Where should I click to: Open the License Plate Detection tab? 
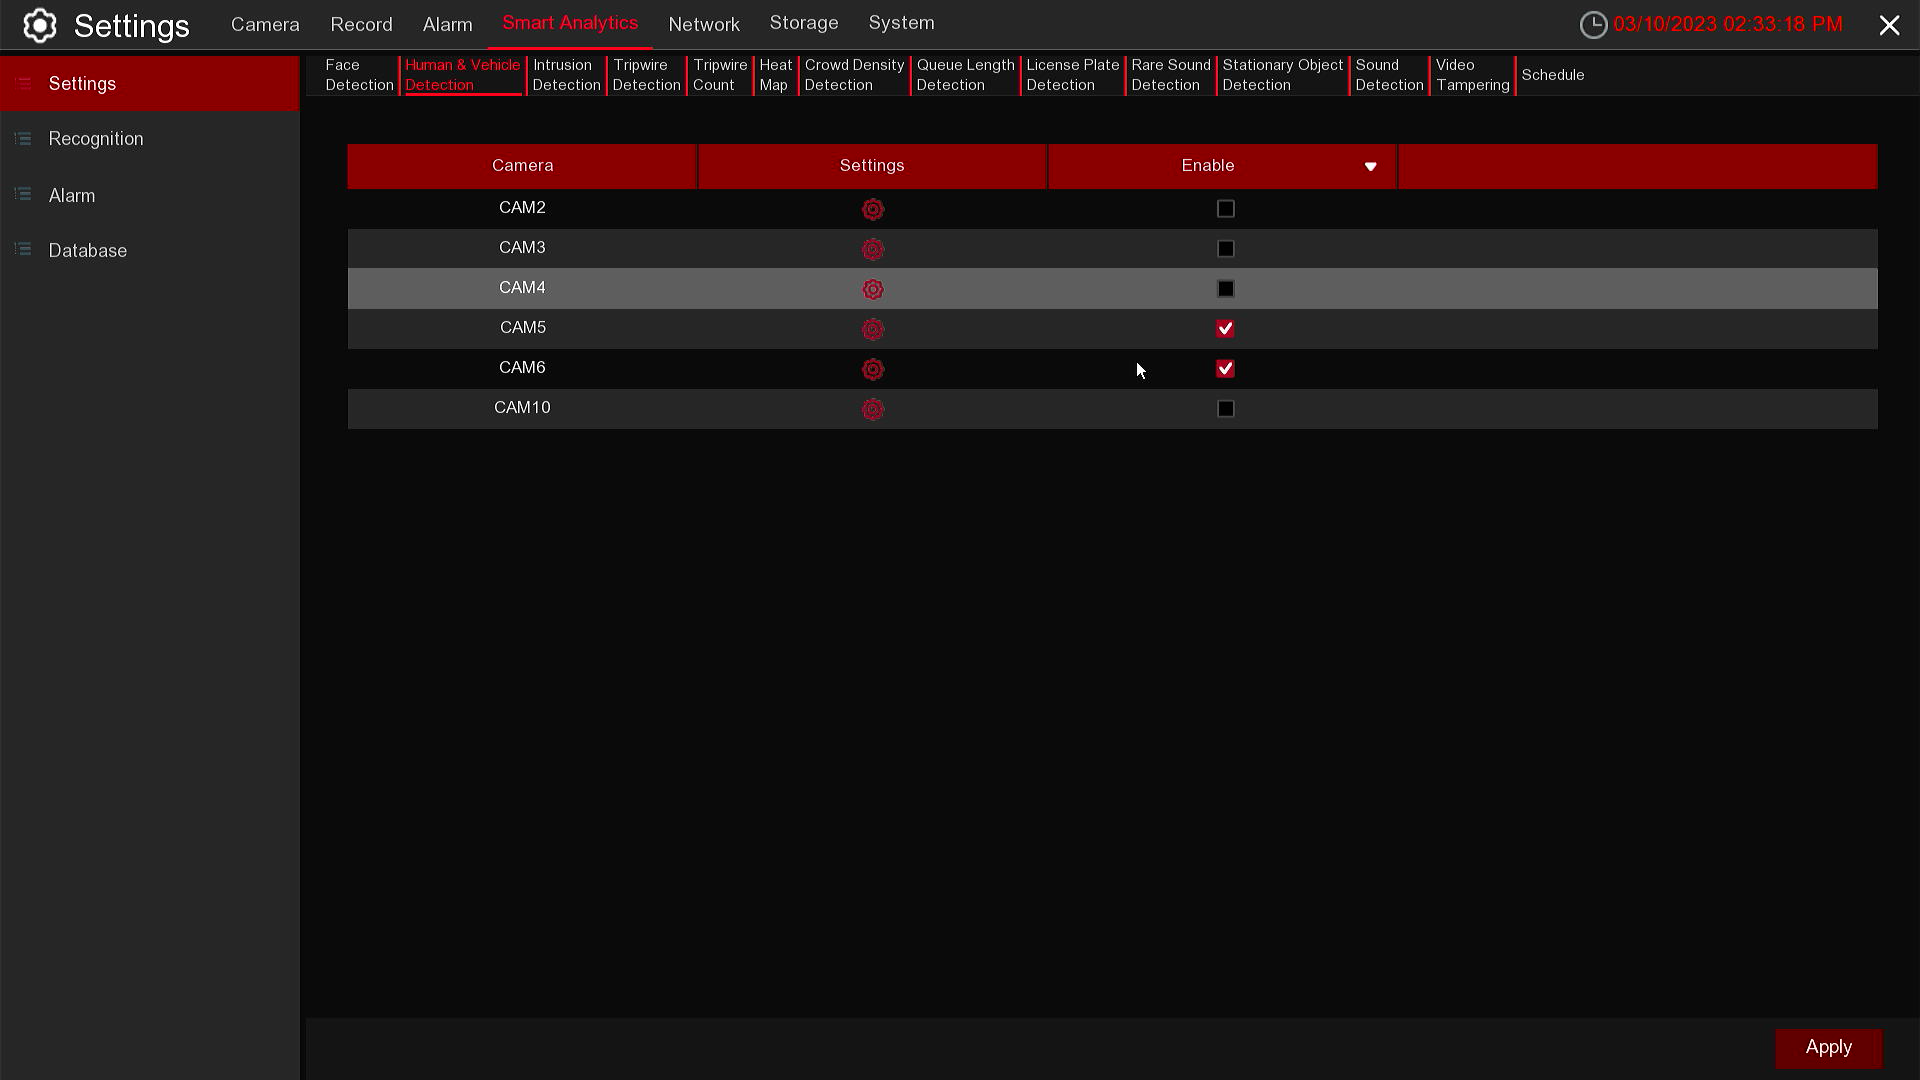[1072, 75]
